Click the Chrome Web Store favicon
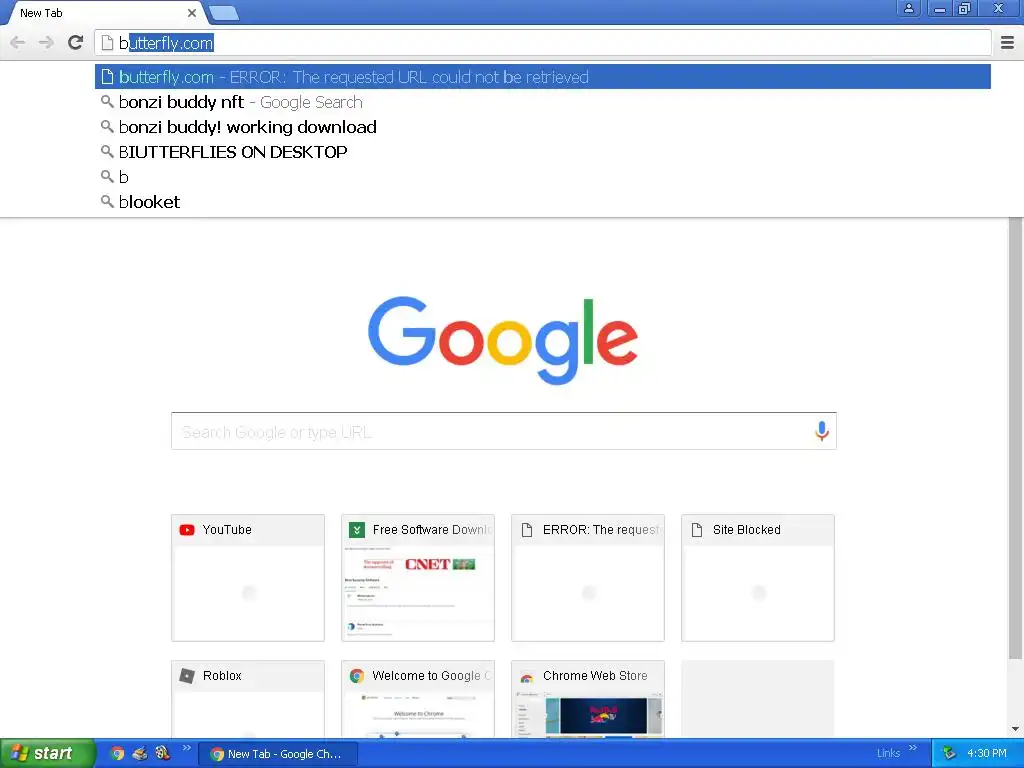Image resolution: width=1024 pixels, height=768 pixels. click(x=526, y=677)
